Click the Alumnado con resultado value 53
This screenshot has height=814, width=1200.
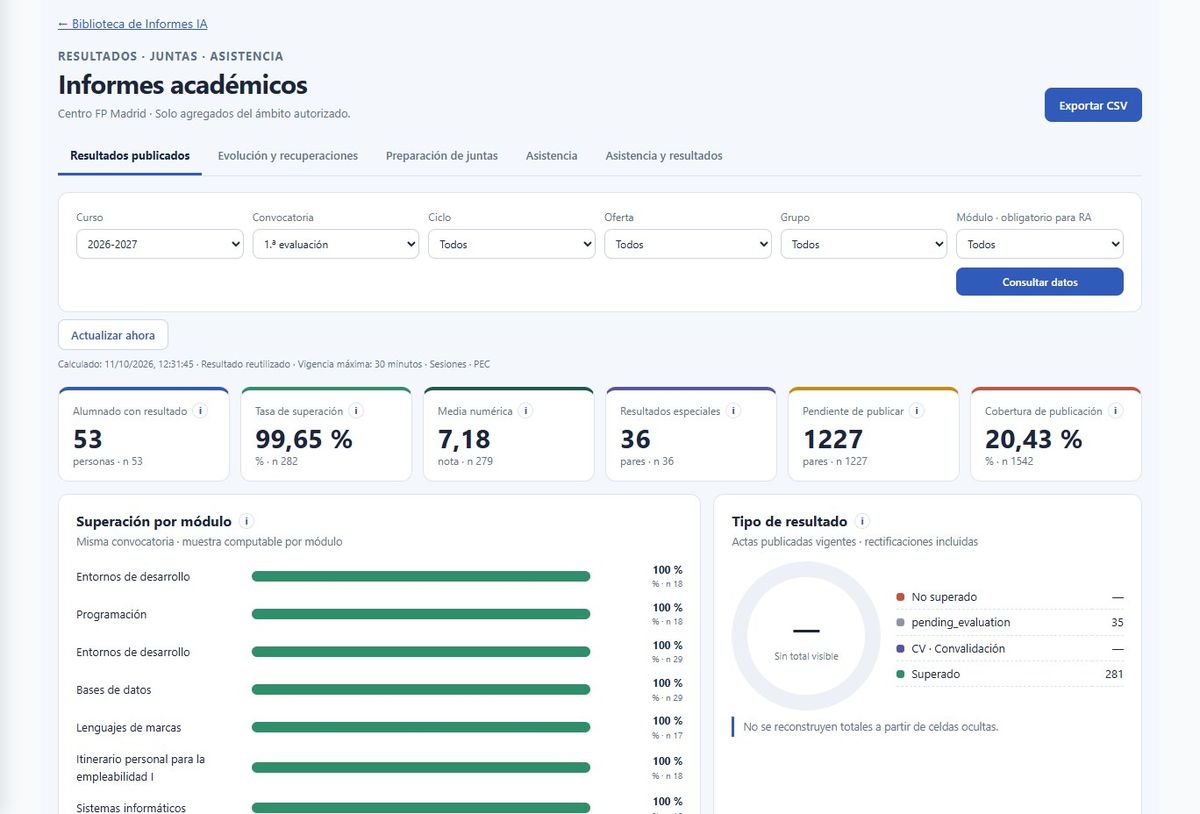(88, 439)
